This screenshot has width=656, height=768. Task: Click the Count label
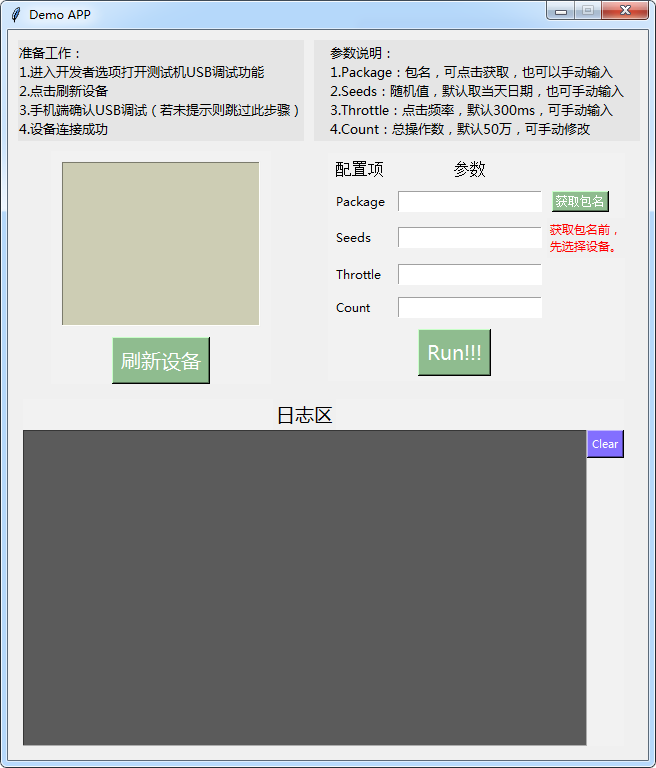tap(353, 308)
